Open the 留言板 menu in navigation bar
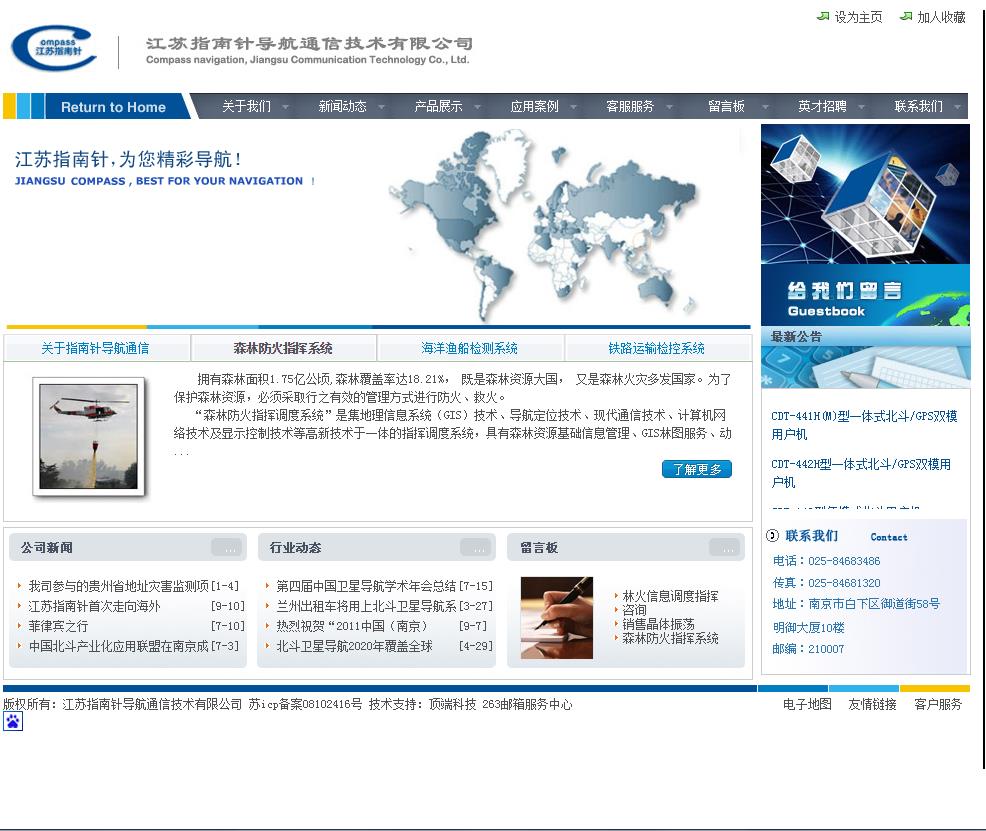 (x=726, y=106)
